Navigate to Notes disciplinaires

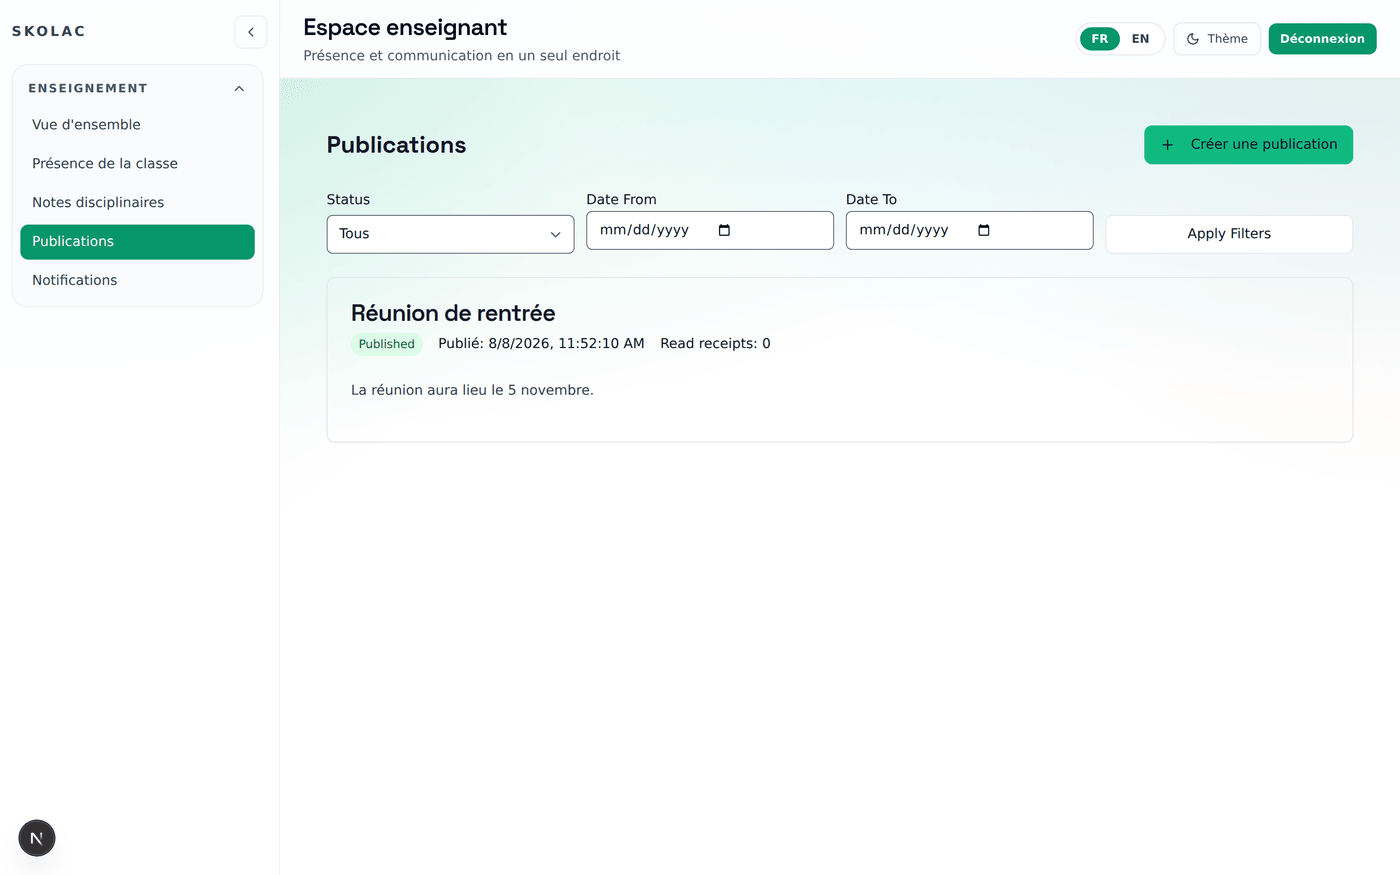137,203
